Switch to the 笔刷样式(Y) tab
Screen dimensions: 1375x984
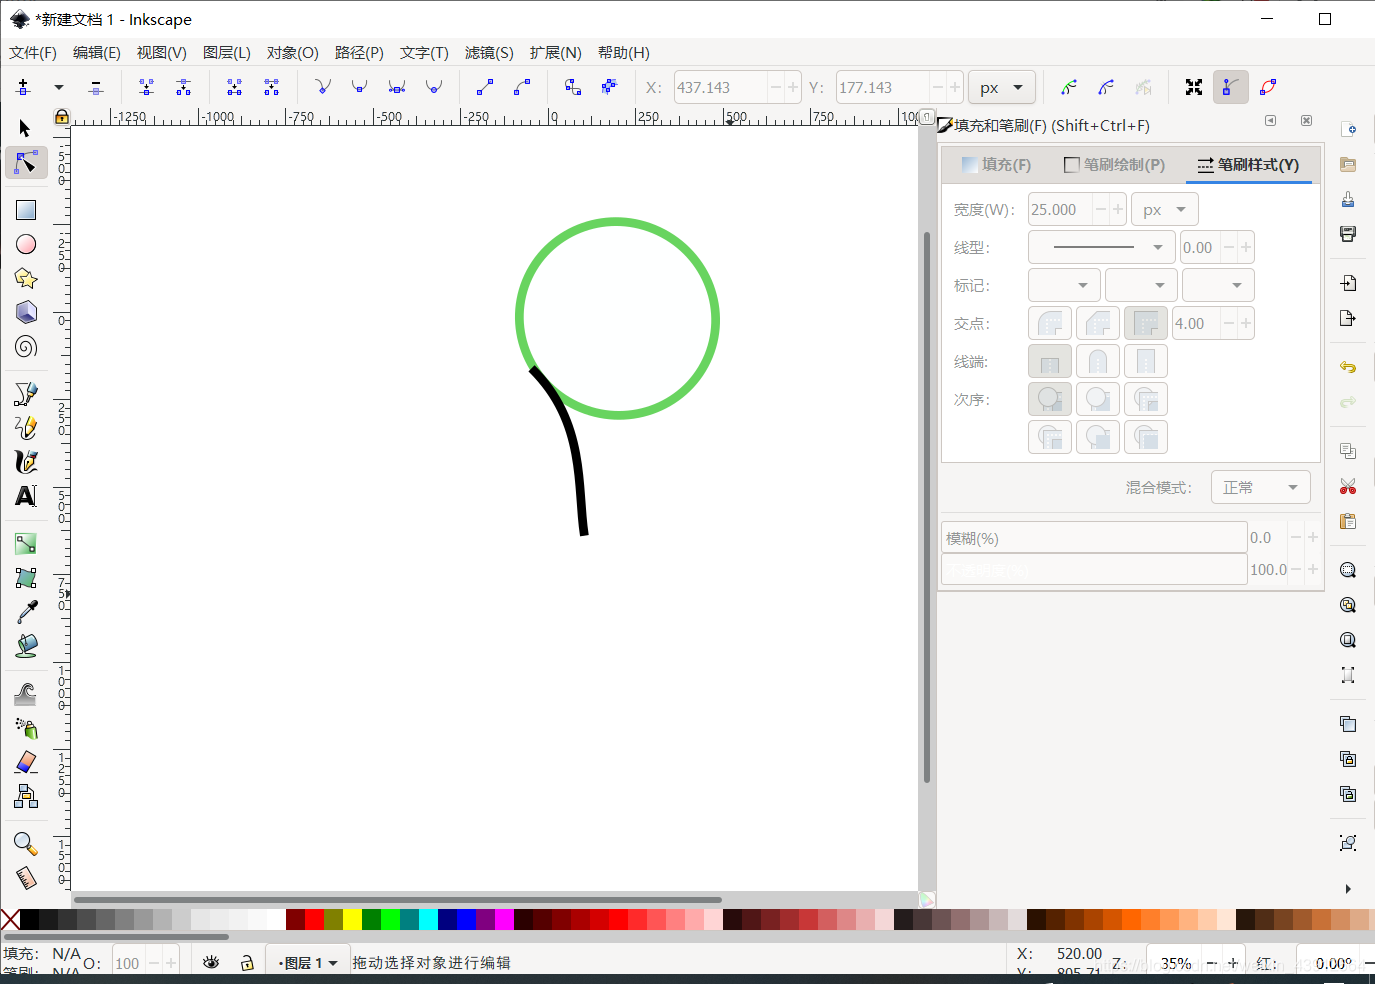pos(1248,165)
